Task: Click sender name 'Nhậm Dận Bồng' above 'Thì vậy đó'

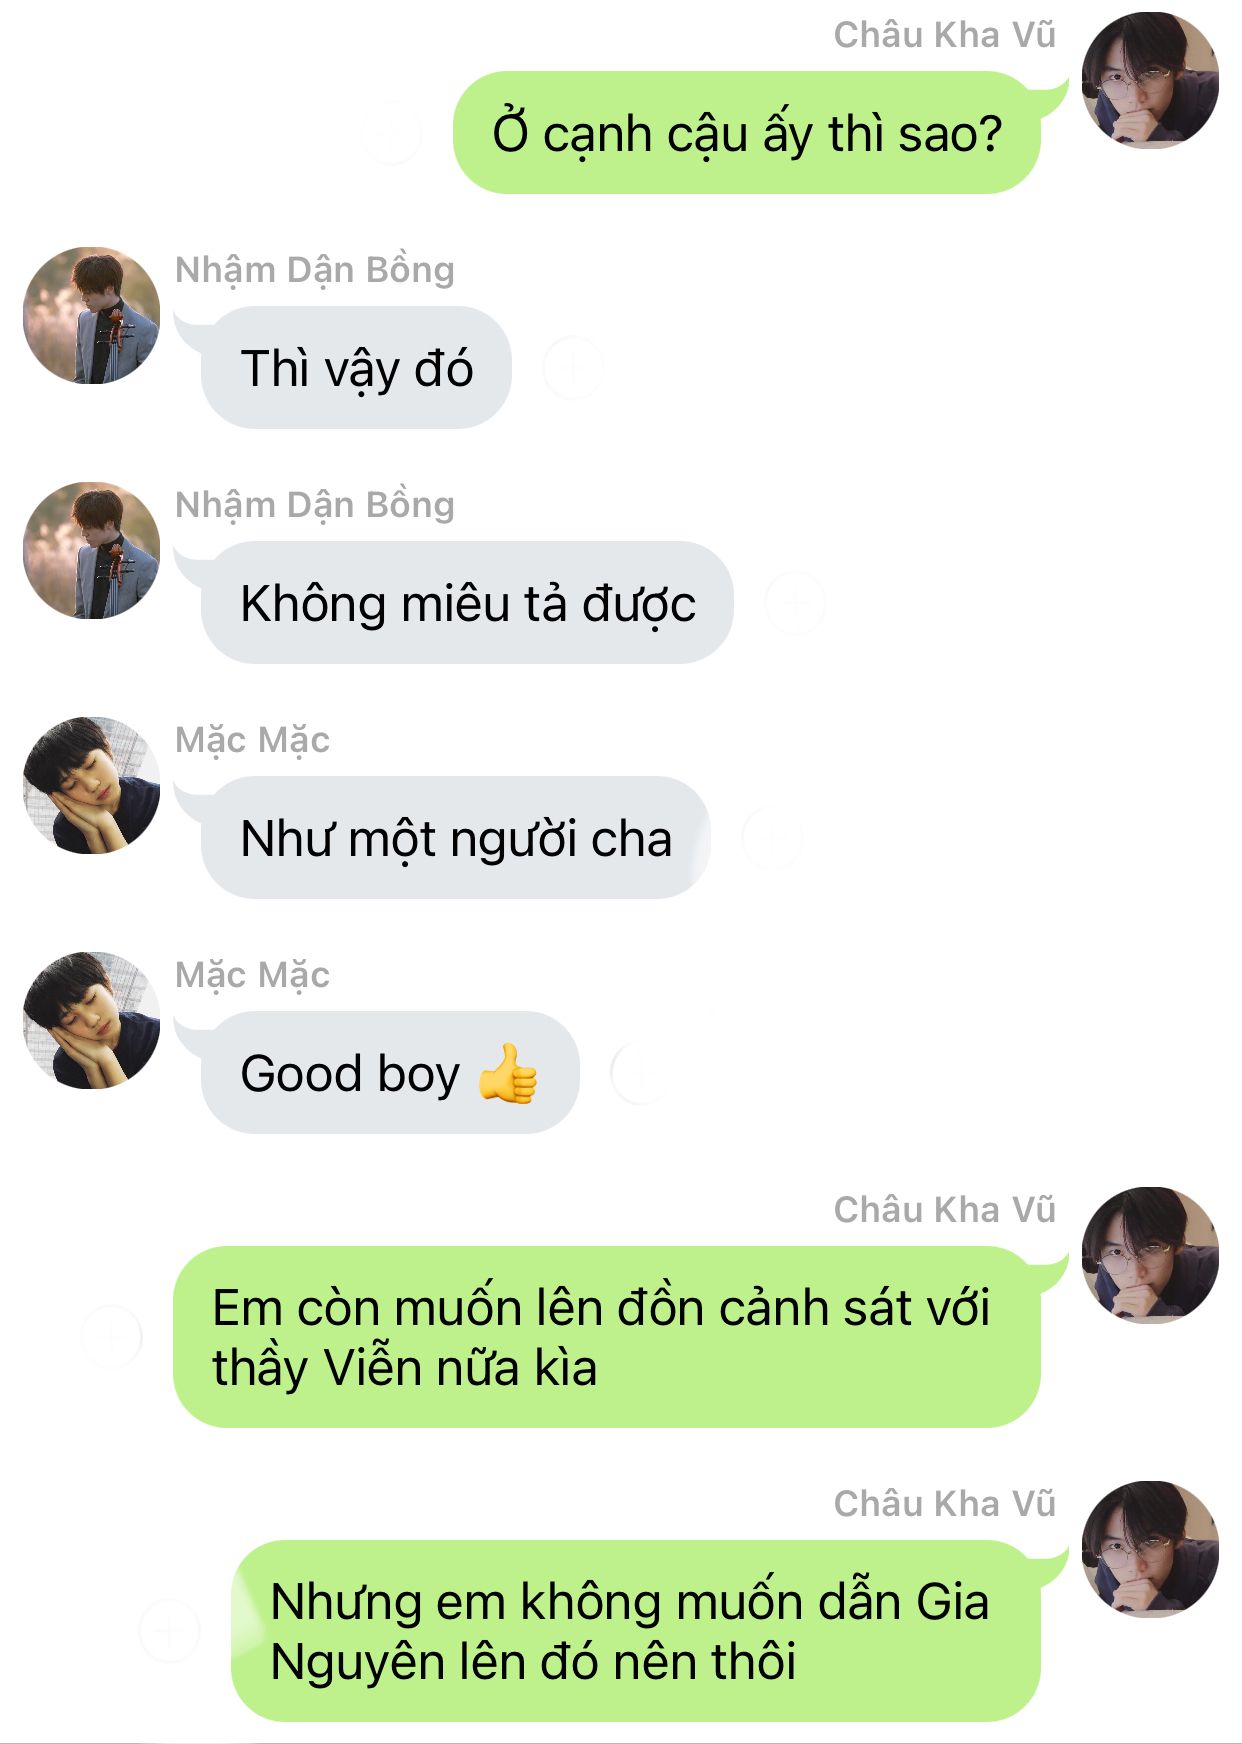Action: 315,270
